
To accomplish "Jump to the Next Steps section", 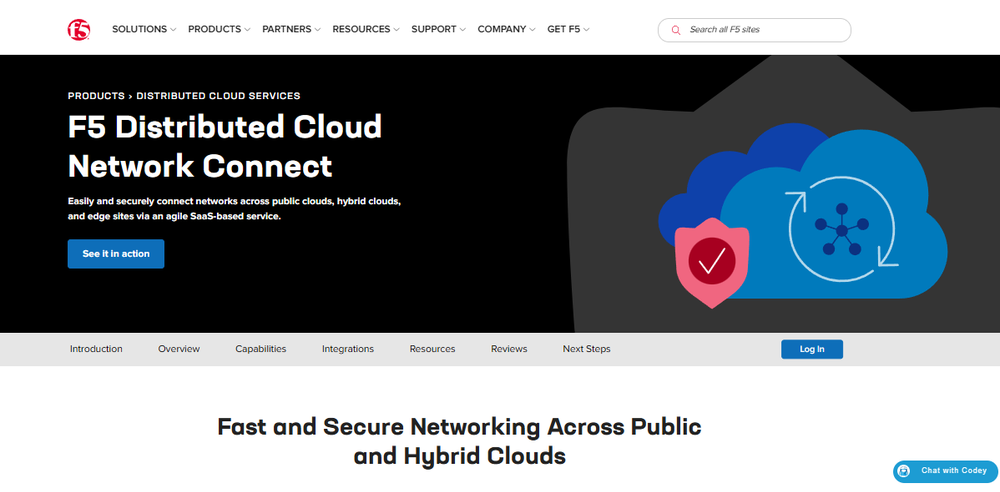I will tap(587, 349).
